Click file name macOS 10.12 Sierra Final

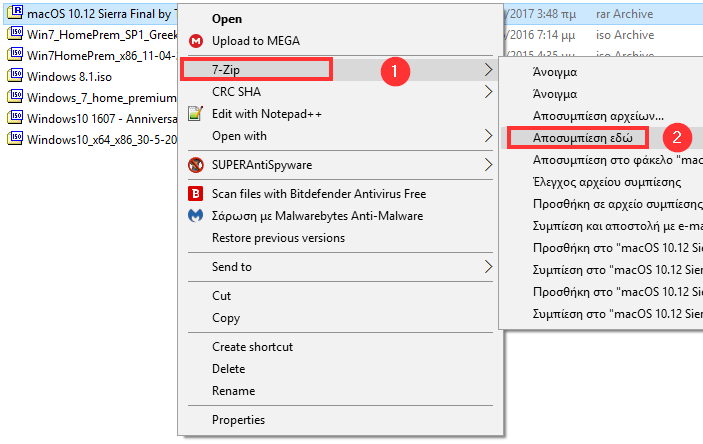click(102, 14)
